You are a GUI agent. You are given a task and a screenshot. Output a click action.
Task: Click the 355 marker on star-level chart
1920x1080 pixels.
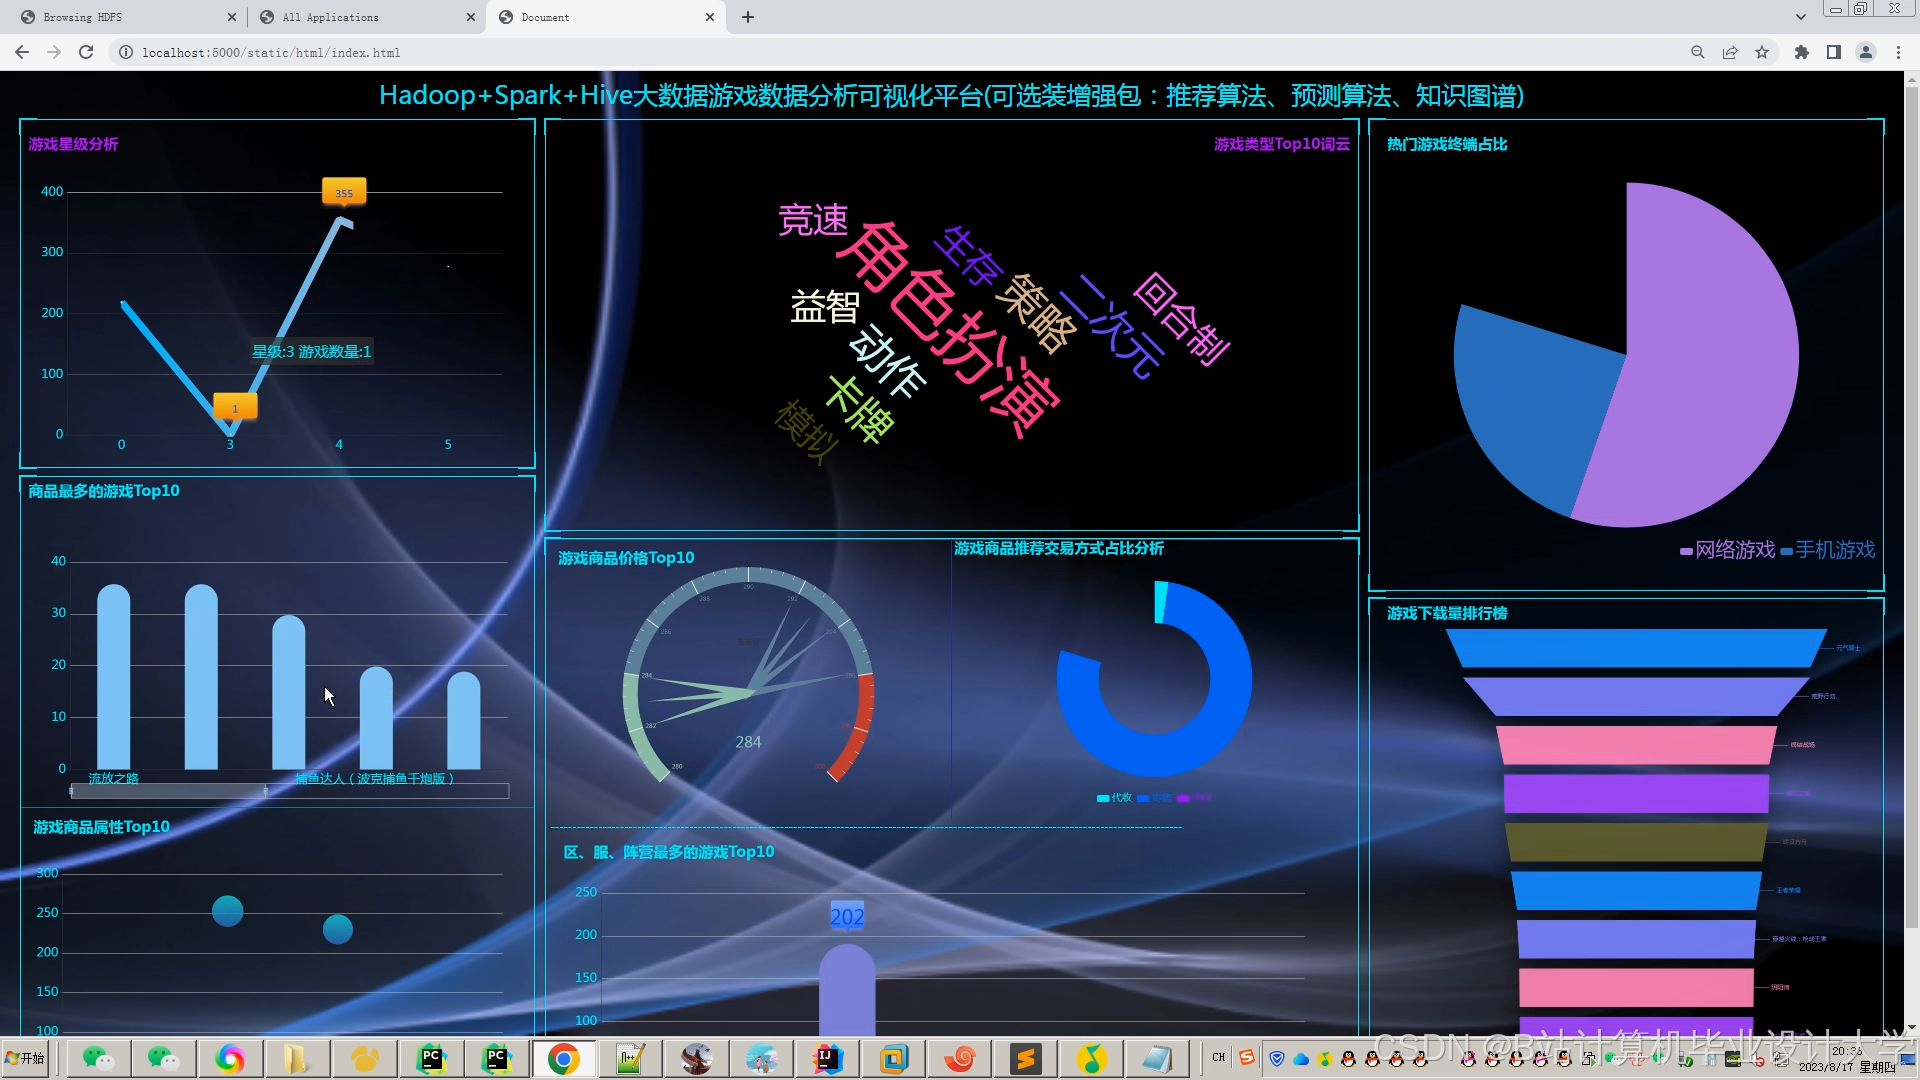click(x=344, y=192)
